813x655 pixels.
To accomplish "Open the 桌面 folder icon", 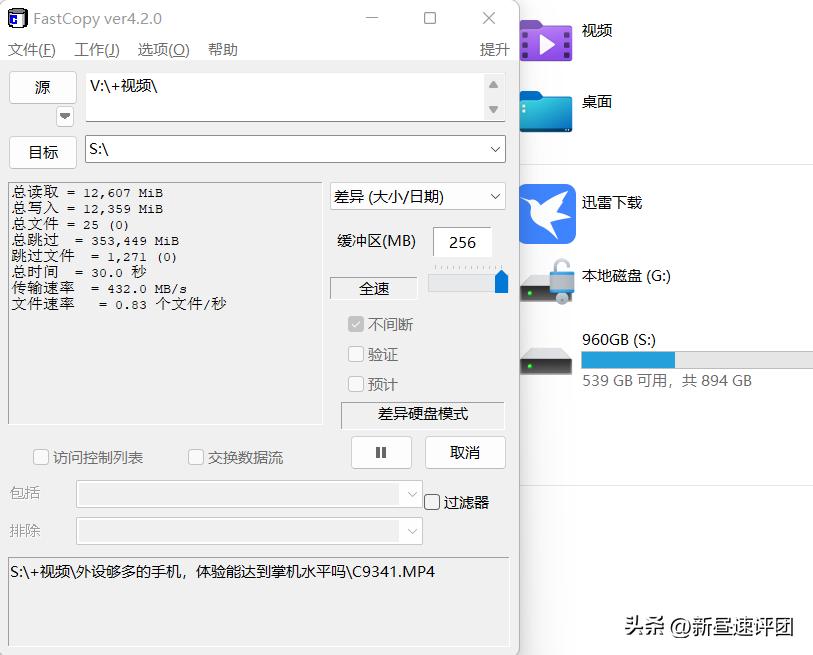I will (546, 112).
